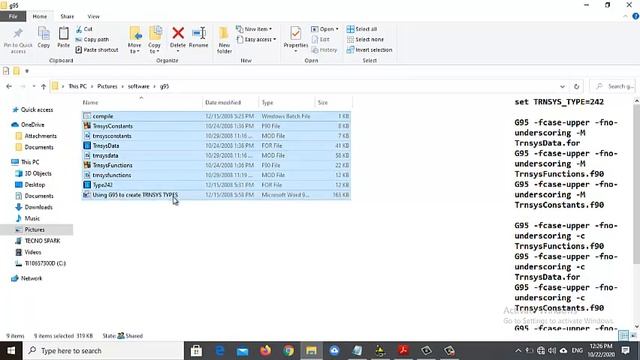This screenshot has height=360, width=640.
Task: Select the TrnsysConstants F90 file
Action: (x=216, y=126)
